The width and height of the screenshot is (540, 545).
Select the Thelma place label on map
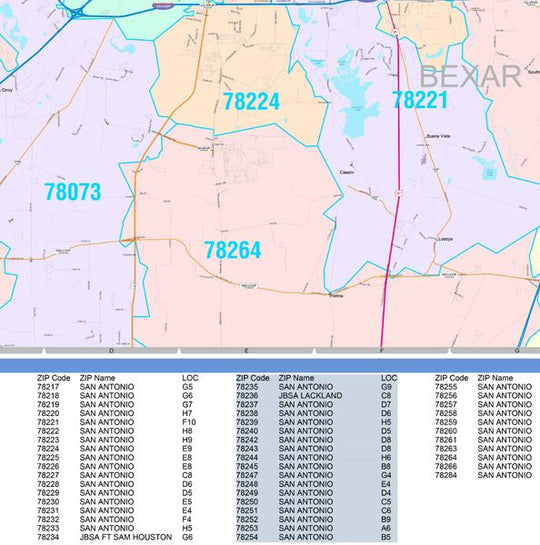[336, 296]
